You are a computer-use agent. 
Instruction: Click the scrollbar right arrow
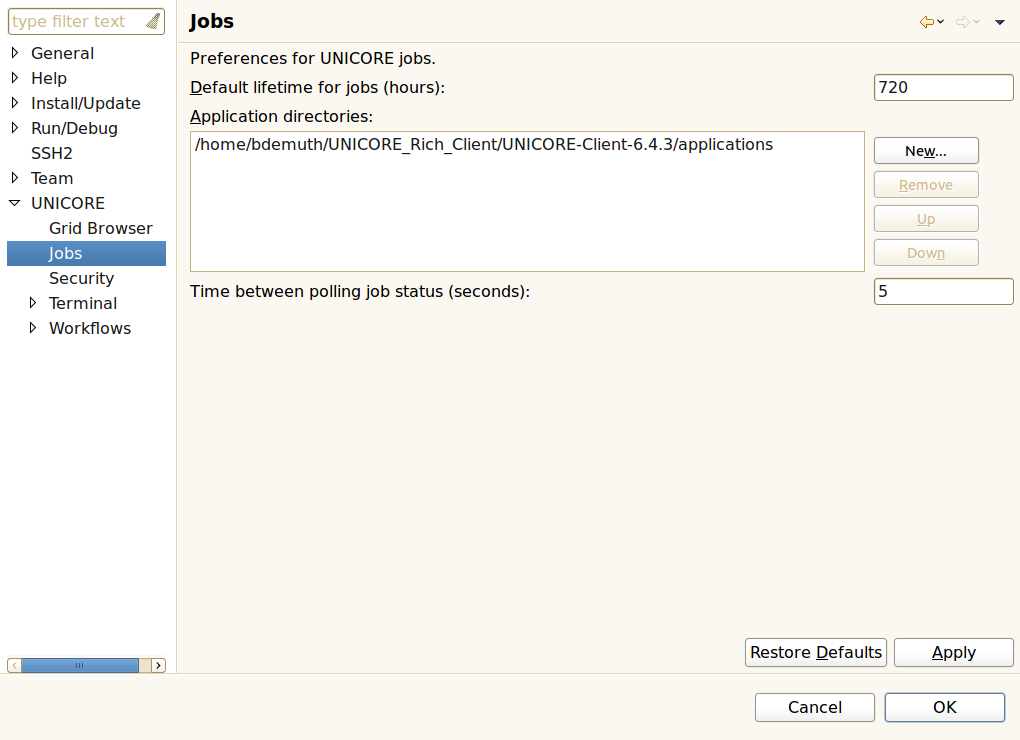[x=158, y=665]
